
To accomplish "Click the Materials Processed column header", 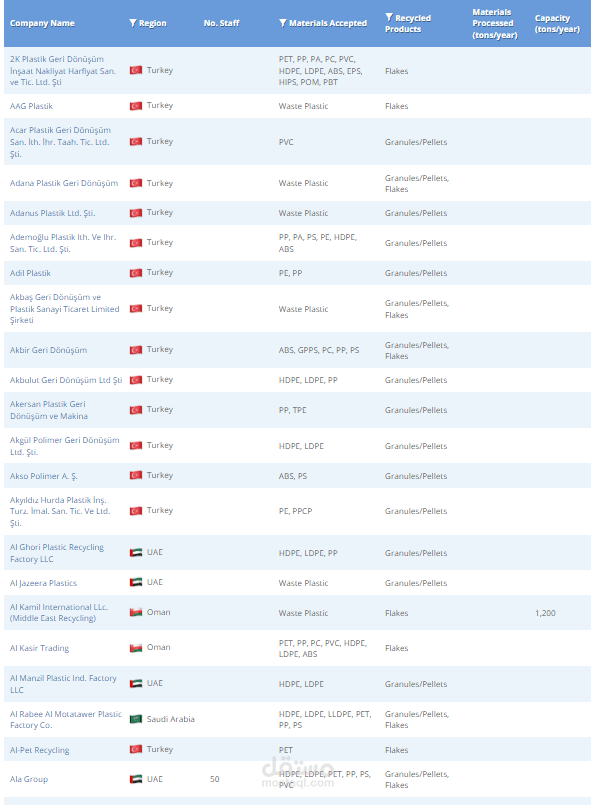I will coord(495,24).
